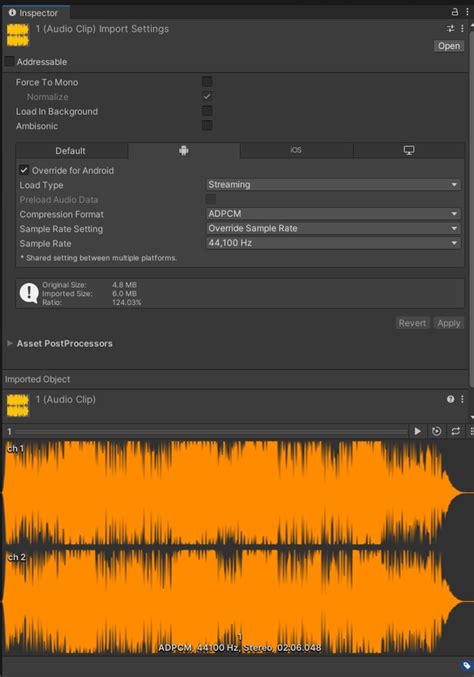Toggle the Addressable checkbox
Viewport: 474px width, 677px height.
pyautogui.click(x=9, y=61)
